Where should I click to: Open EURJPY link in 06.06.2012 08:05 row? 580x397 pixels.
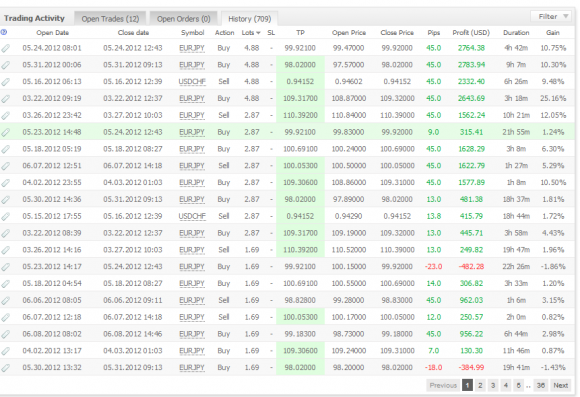pyautogui.click(x=192, y=300)
